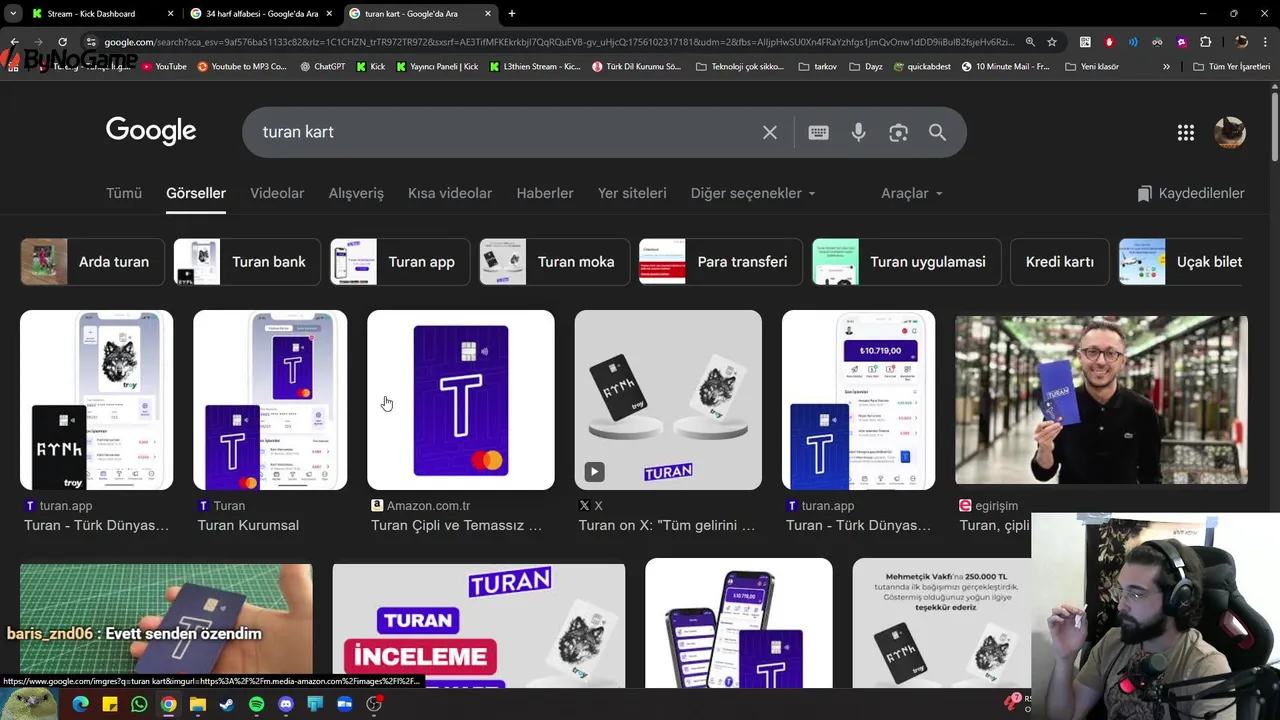Image resolution: width=1280 pixels, height=720 pixels.
Task: Select the Haberler results tab
Action: tap(545, 193)
